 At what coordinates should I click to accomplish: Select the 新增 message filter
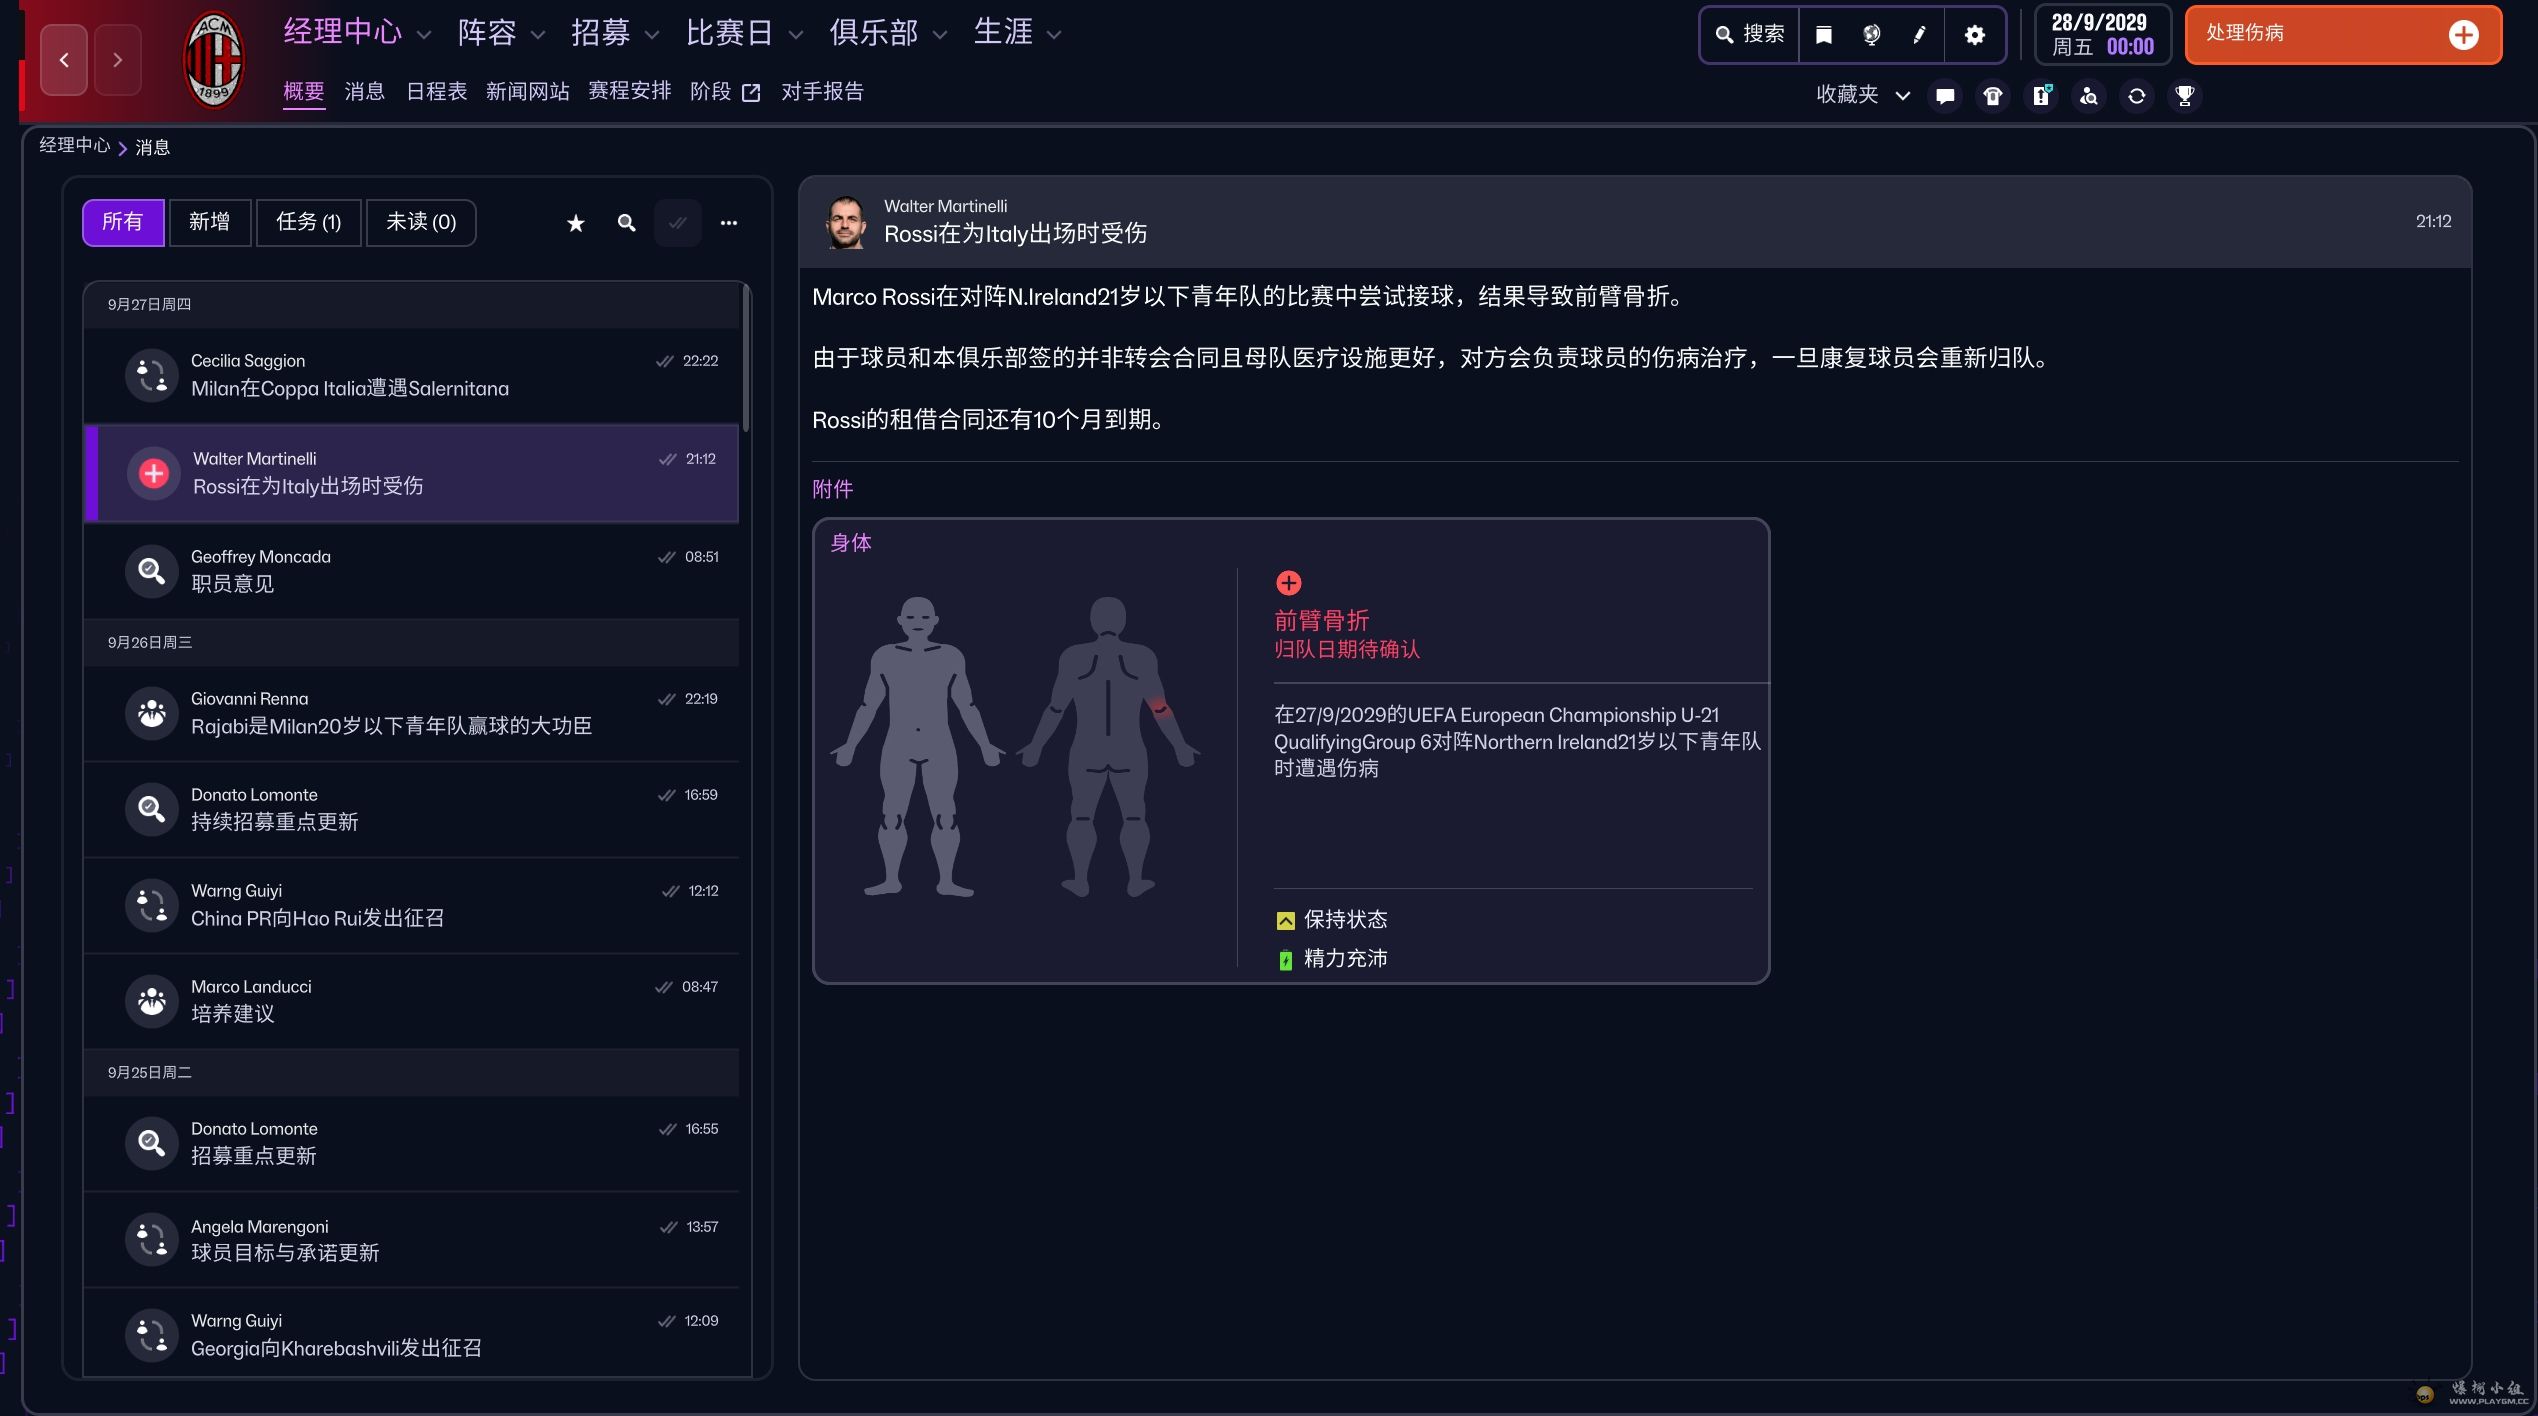click(x=209, y=222)
